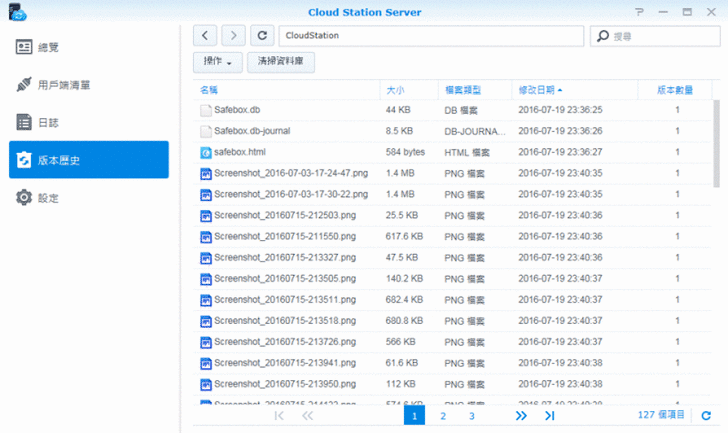Click the forward navigation arrow
Image resolution: width=728 pixels, height=433 pixels.
(232, 36)
